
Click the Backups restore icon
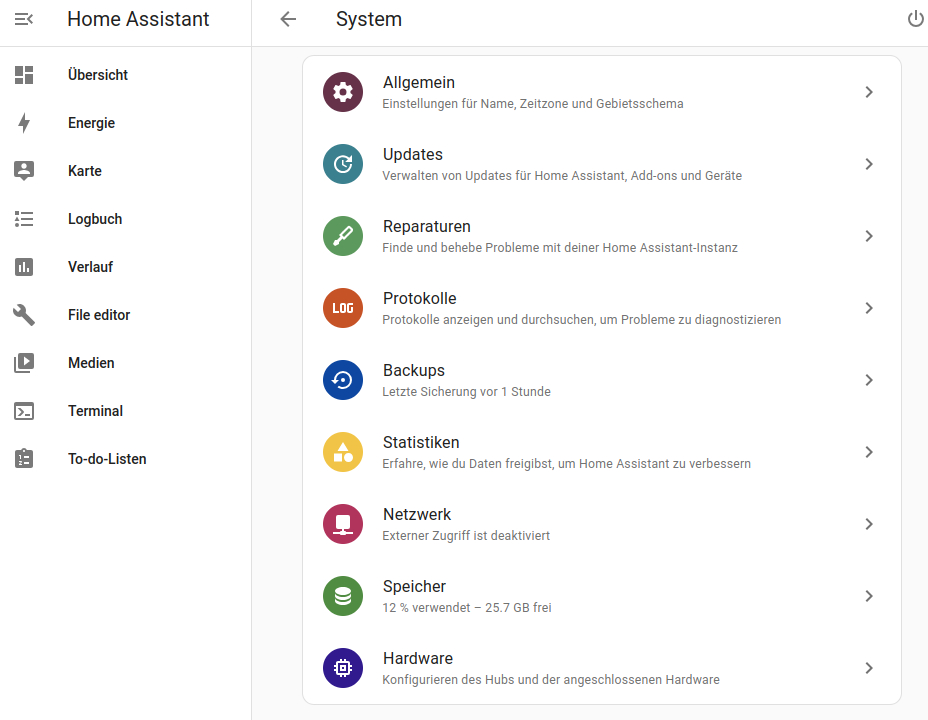click(x=343, y=380)
